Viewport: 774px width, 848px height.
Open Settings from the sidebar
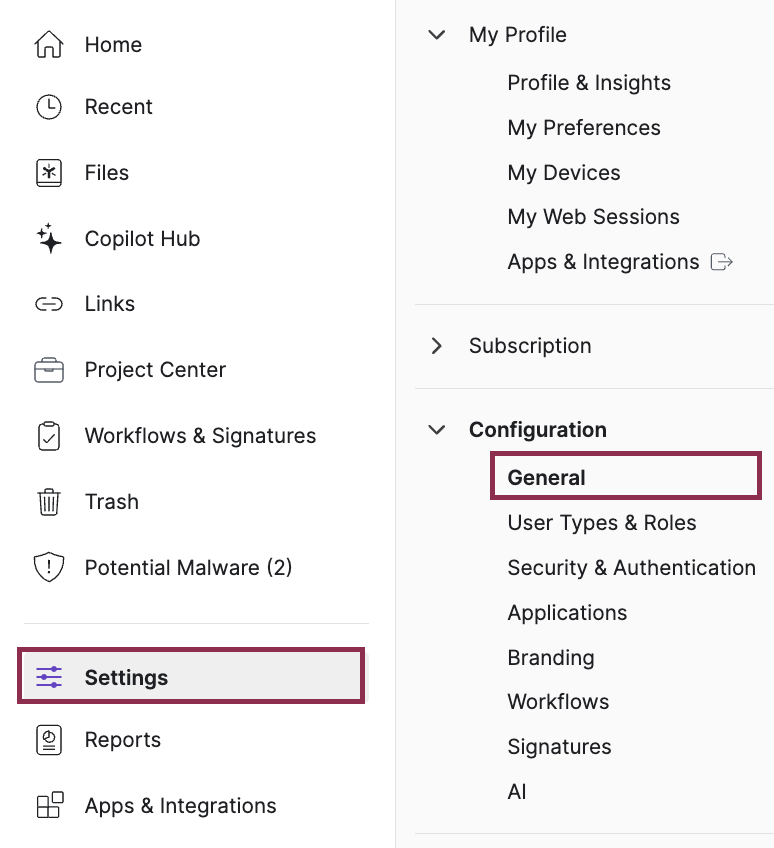click(x=126, y=677)
